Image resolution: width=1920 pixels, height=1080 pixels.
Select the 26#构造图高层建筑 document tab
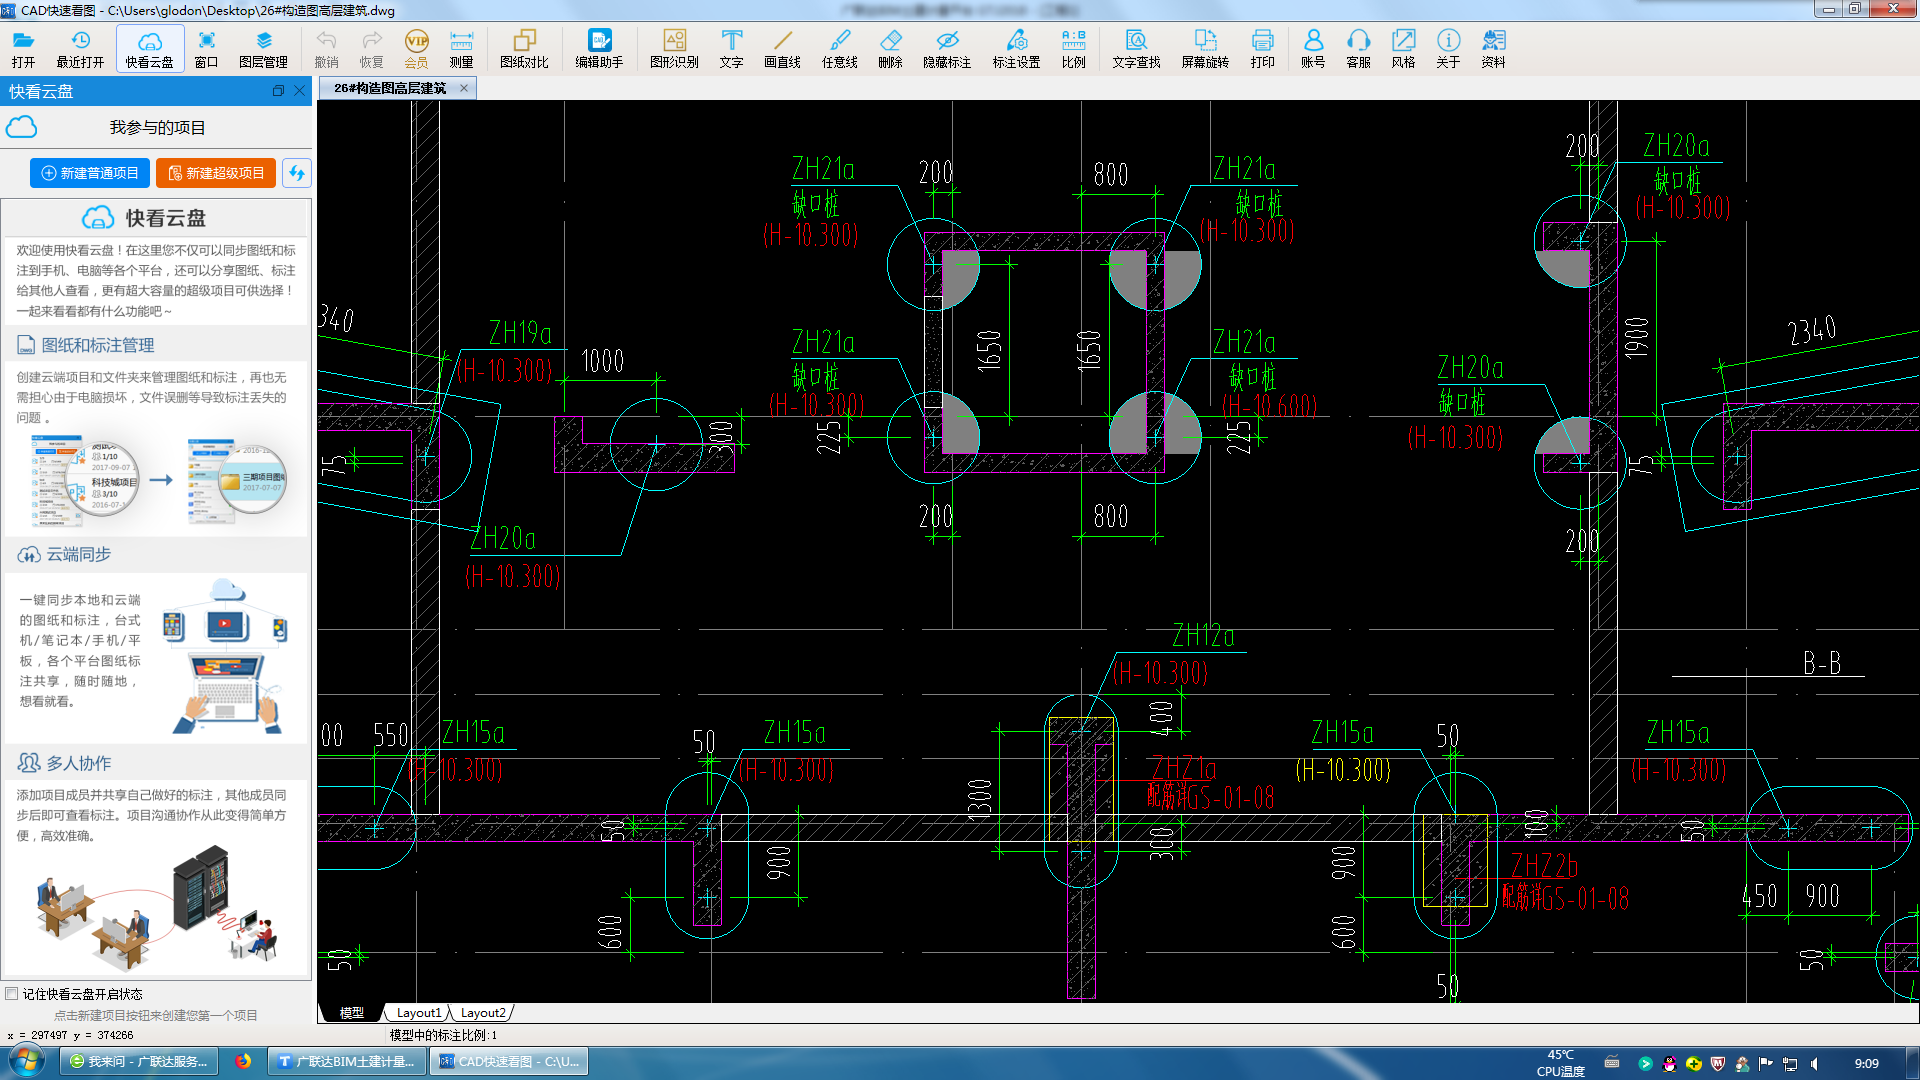point(390,88)
